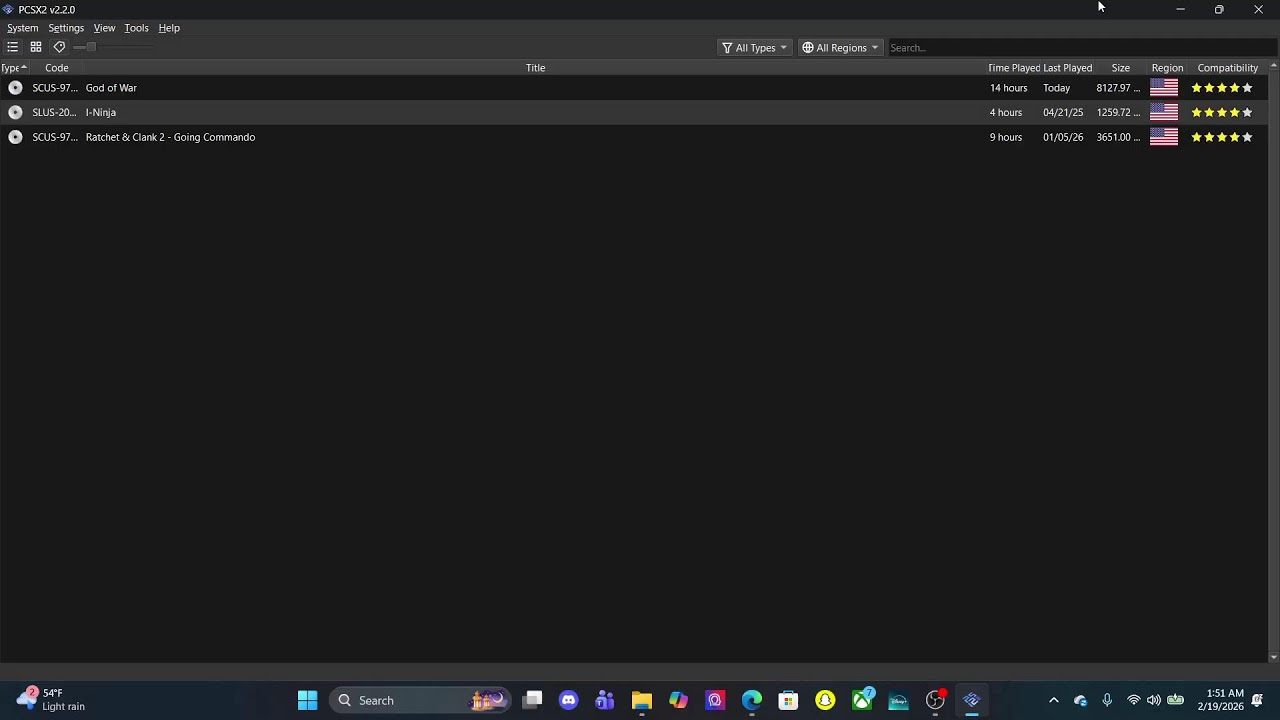Open Microsoft Store from the taskbar

click(788, 700)
